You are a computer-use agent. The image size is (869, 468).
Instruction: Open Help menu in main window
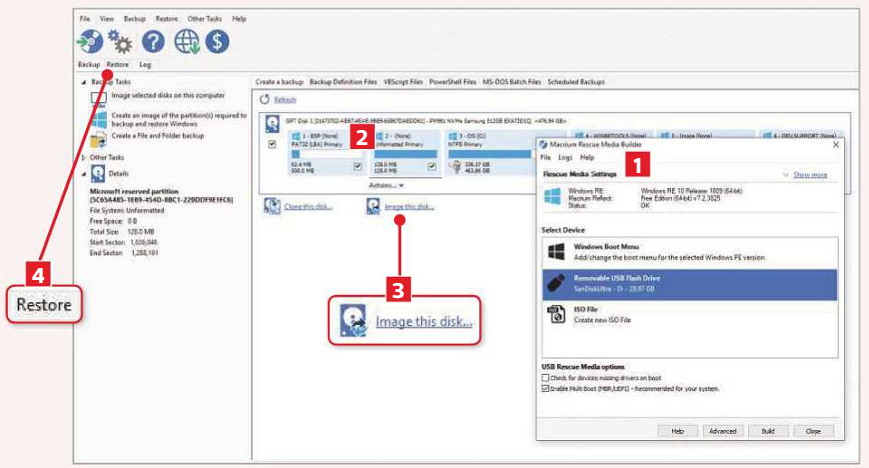click(239, 19)
